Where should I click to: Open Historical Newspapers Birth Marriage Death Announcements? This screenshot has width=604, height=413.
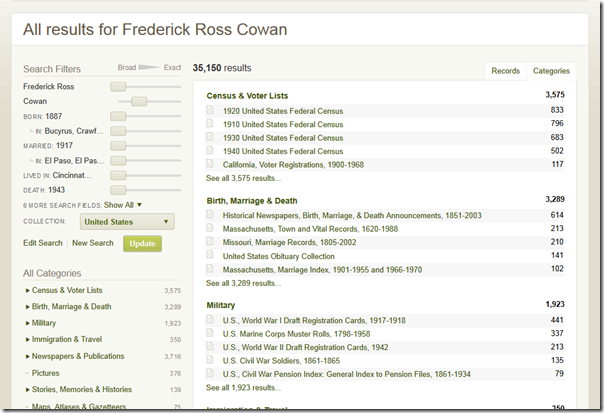352,215
